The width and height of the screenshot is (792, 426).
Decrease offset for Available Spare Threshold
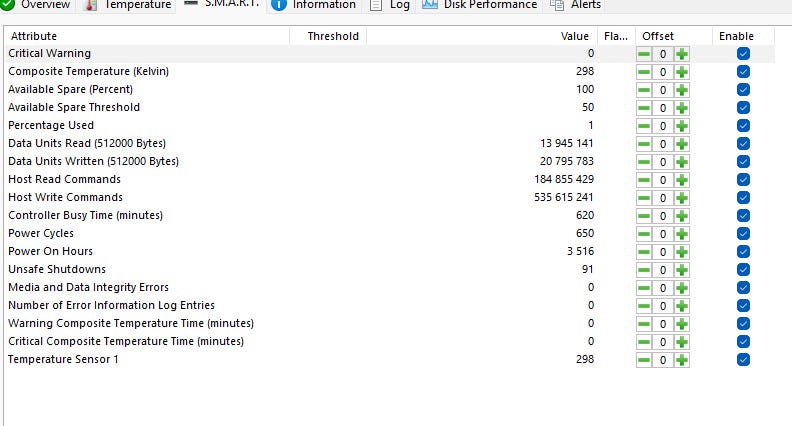coord(644,108)
